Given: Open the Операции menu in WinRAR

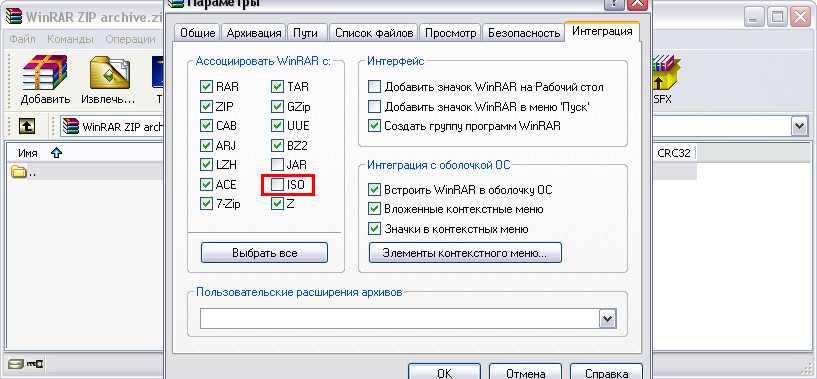Looking at the screenshot, I should coord(130,39).
